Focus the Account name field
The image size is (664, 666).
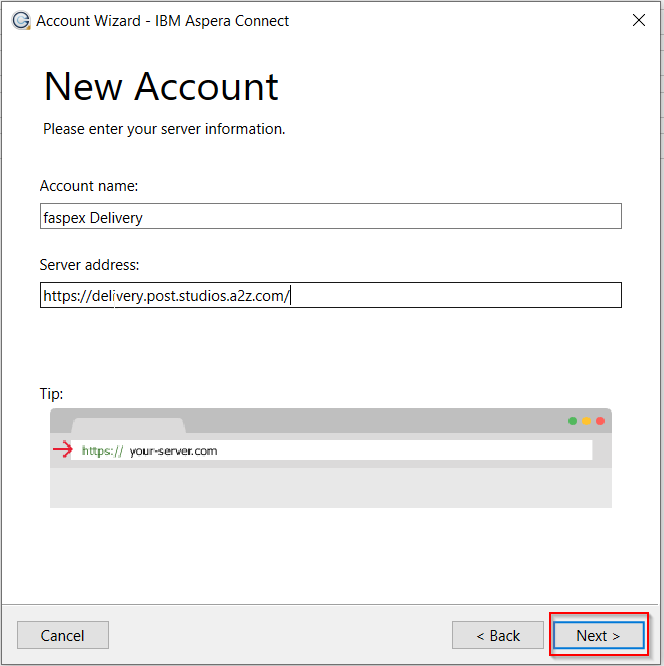[331, 216]
